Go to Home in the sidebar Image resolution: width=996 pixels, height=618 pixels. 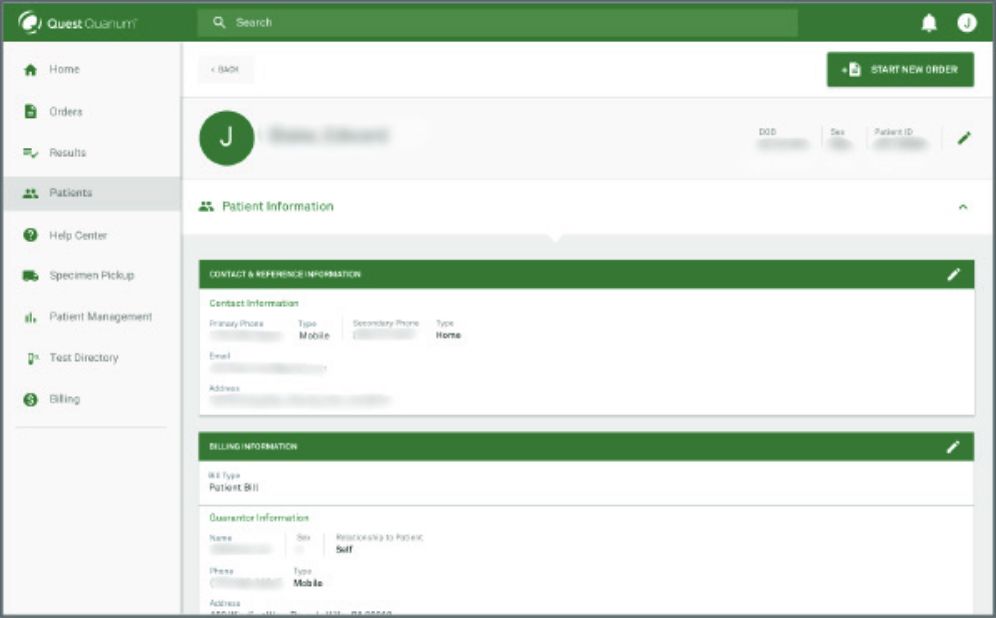[64, 70]
